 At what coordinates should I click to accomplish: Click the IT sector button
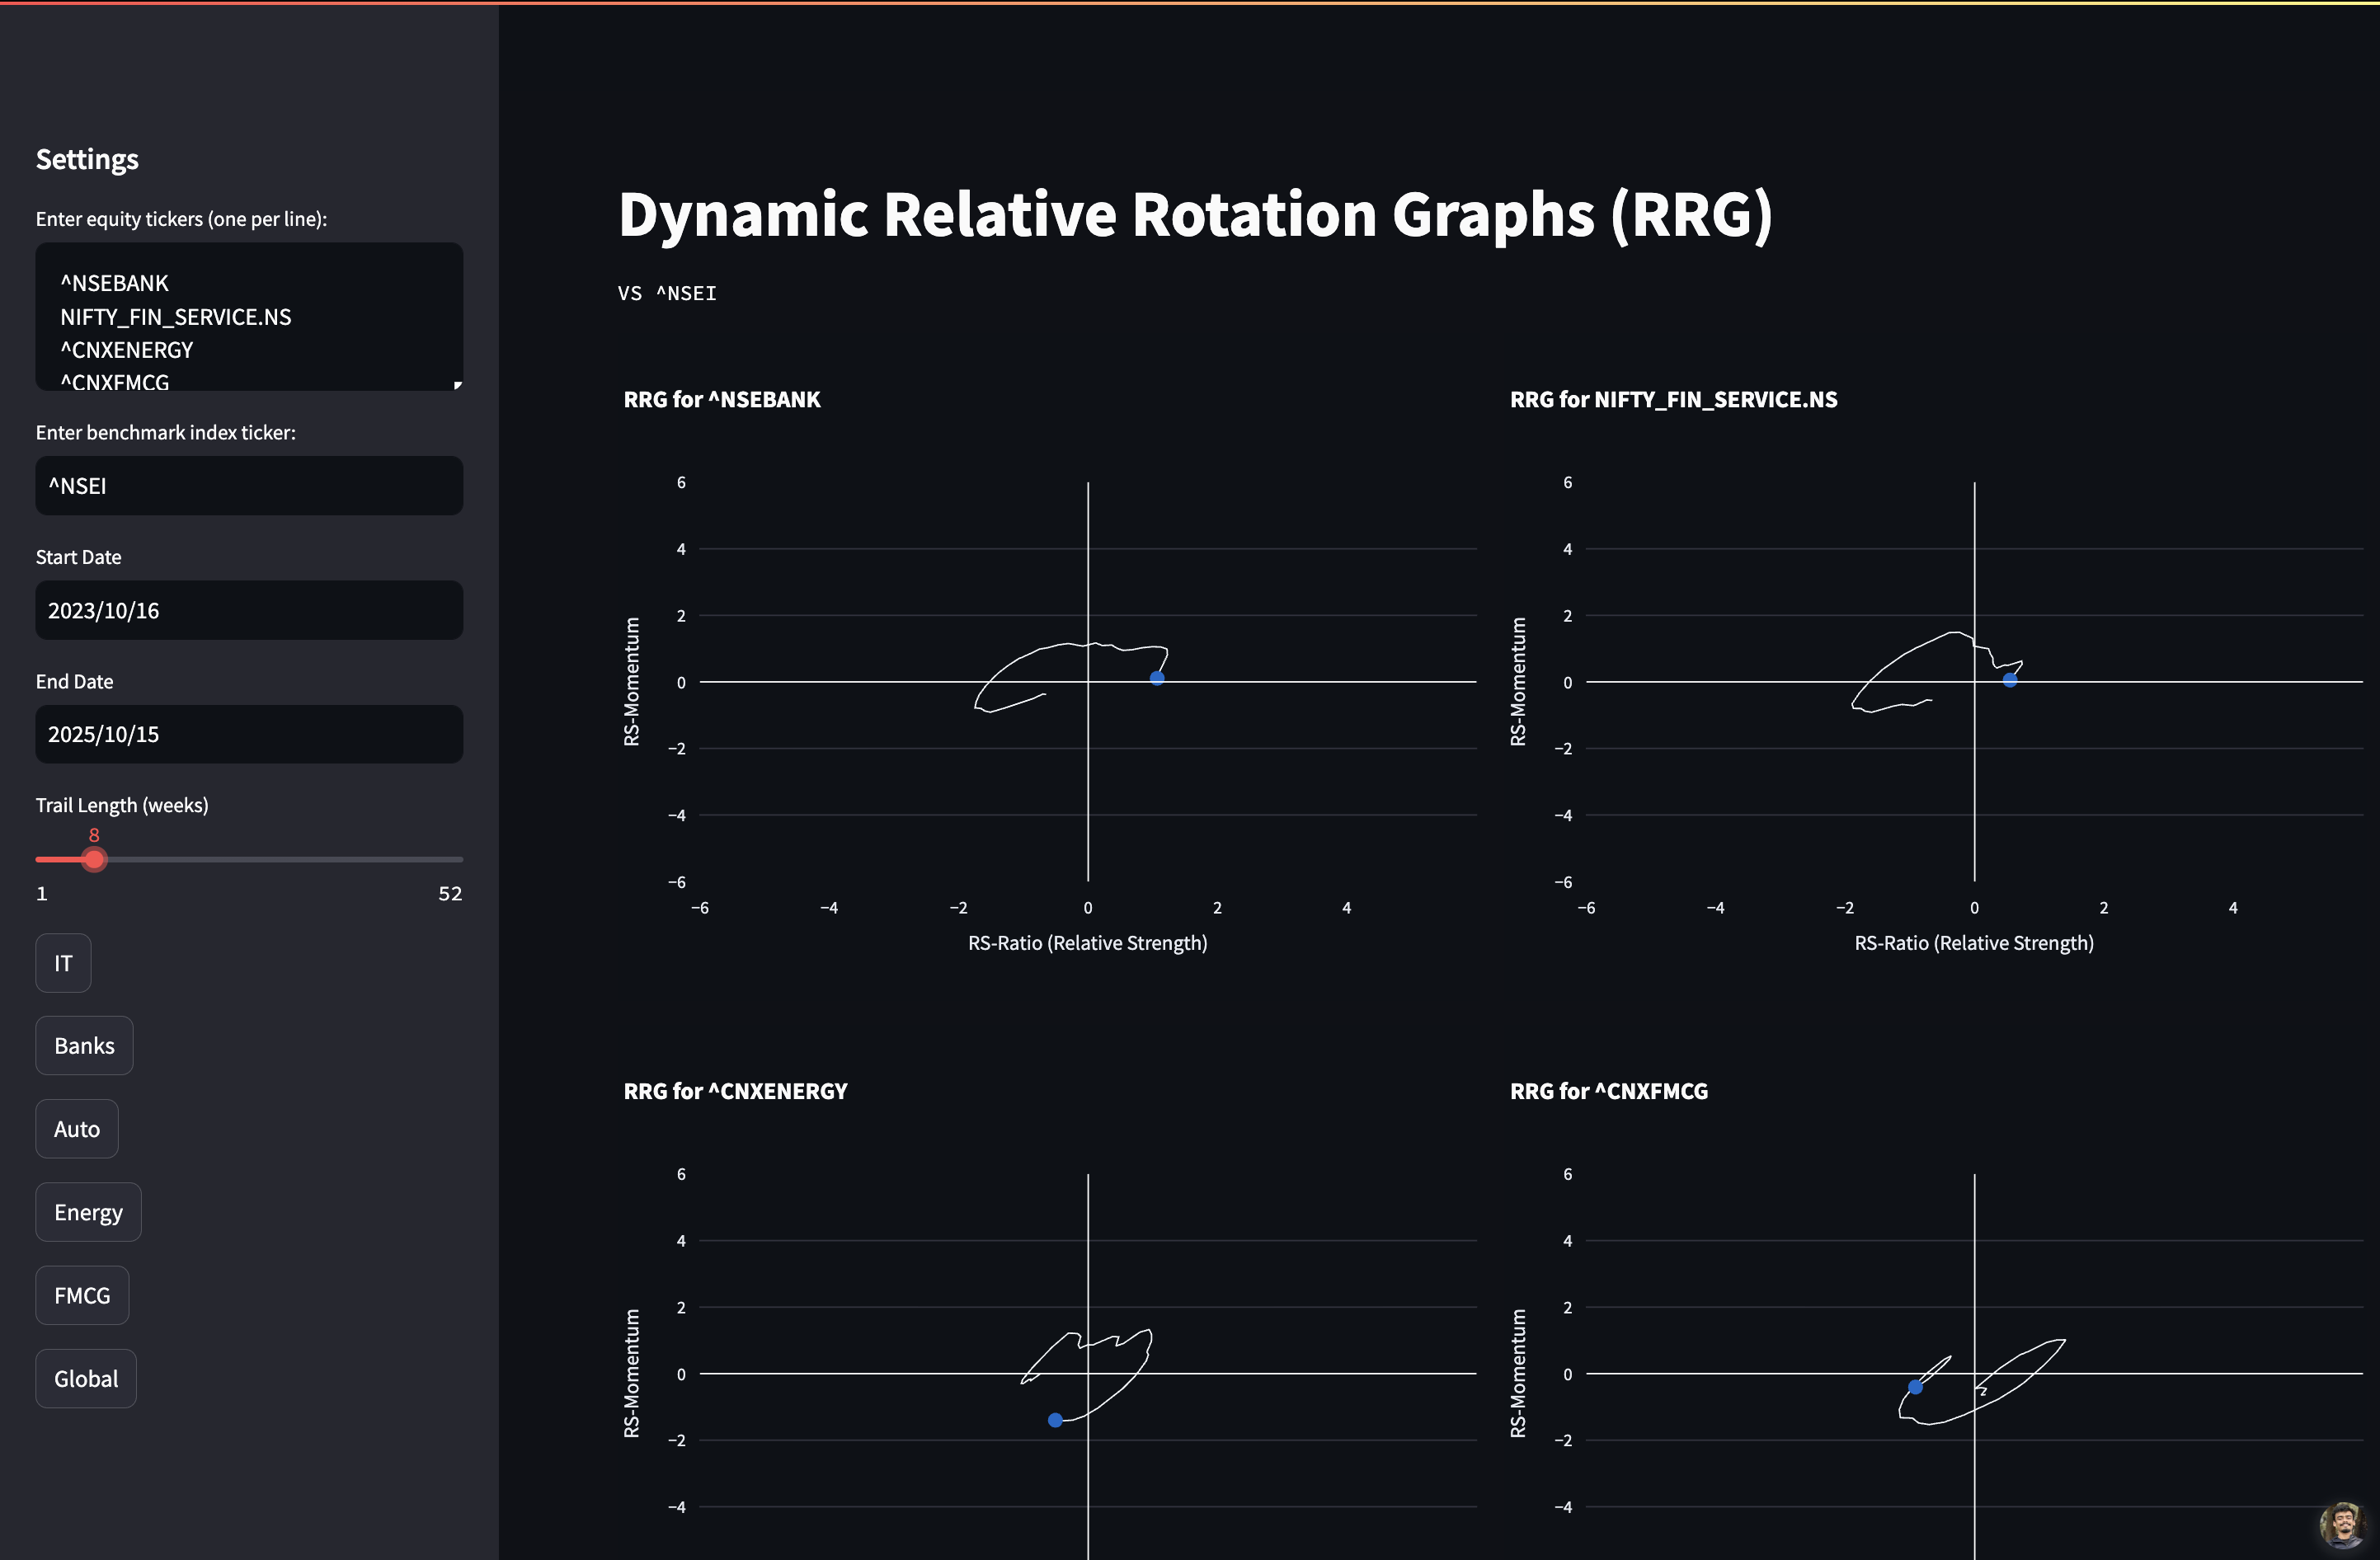pyautogui.click(x=63, y=963)
